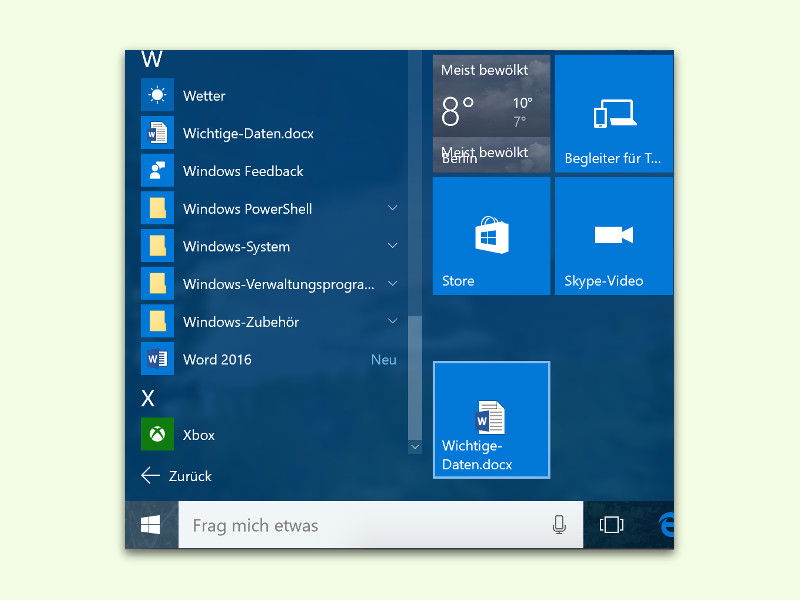
Task: Open the pinned Wichtige-Daten.docx tile
Action: click(491, 420)
